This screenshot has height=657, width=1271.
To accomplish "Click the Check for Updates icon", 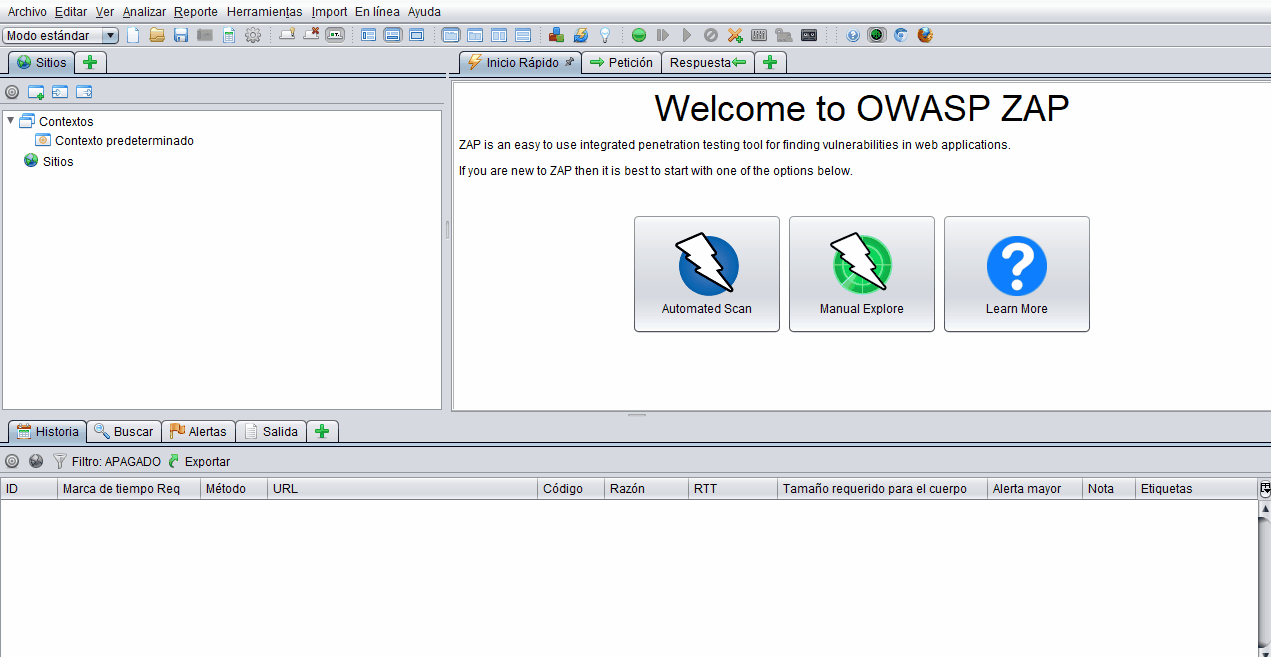I will click(x=581, y=35).
